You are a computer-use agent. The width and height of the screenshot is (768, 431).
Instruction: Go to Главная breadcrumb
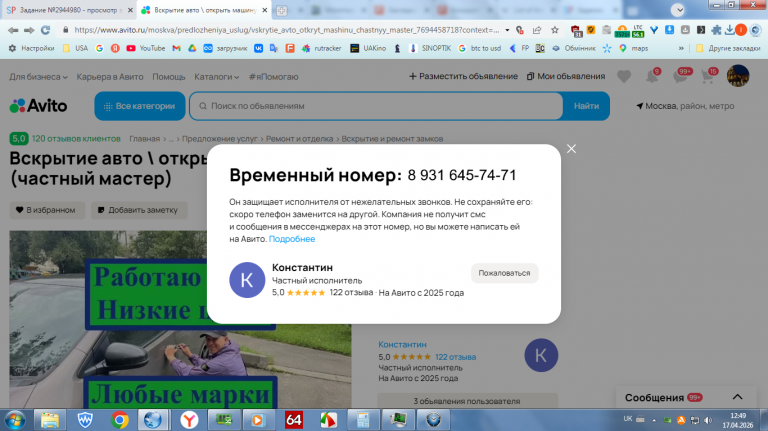144,139
